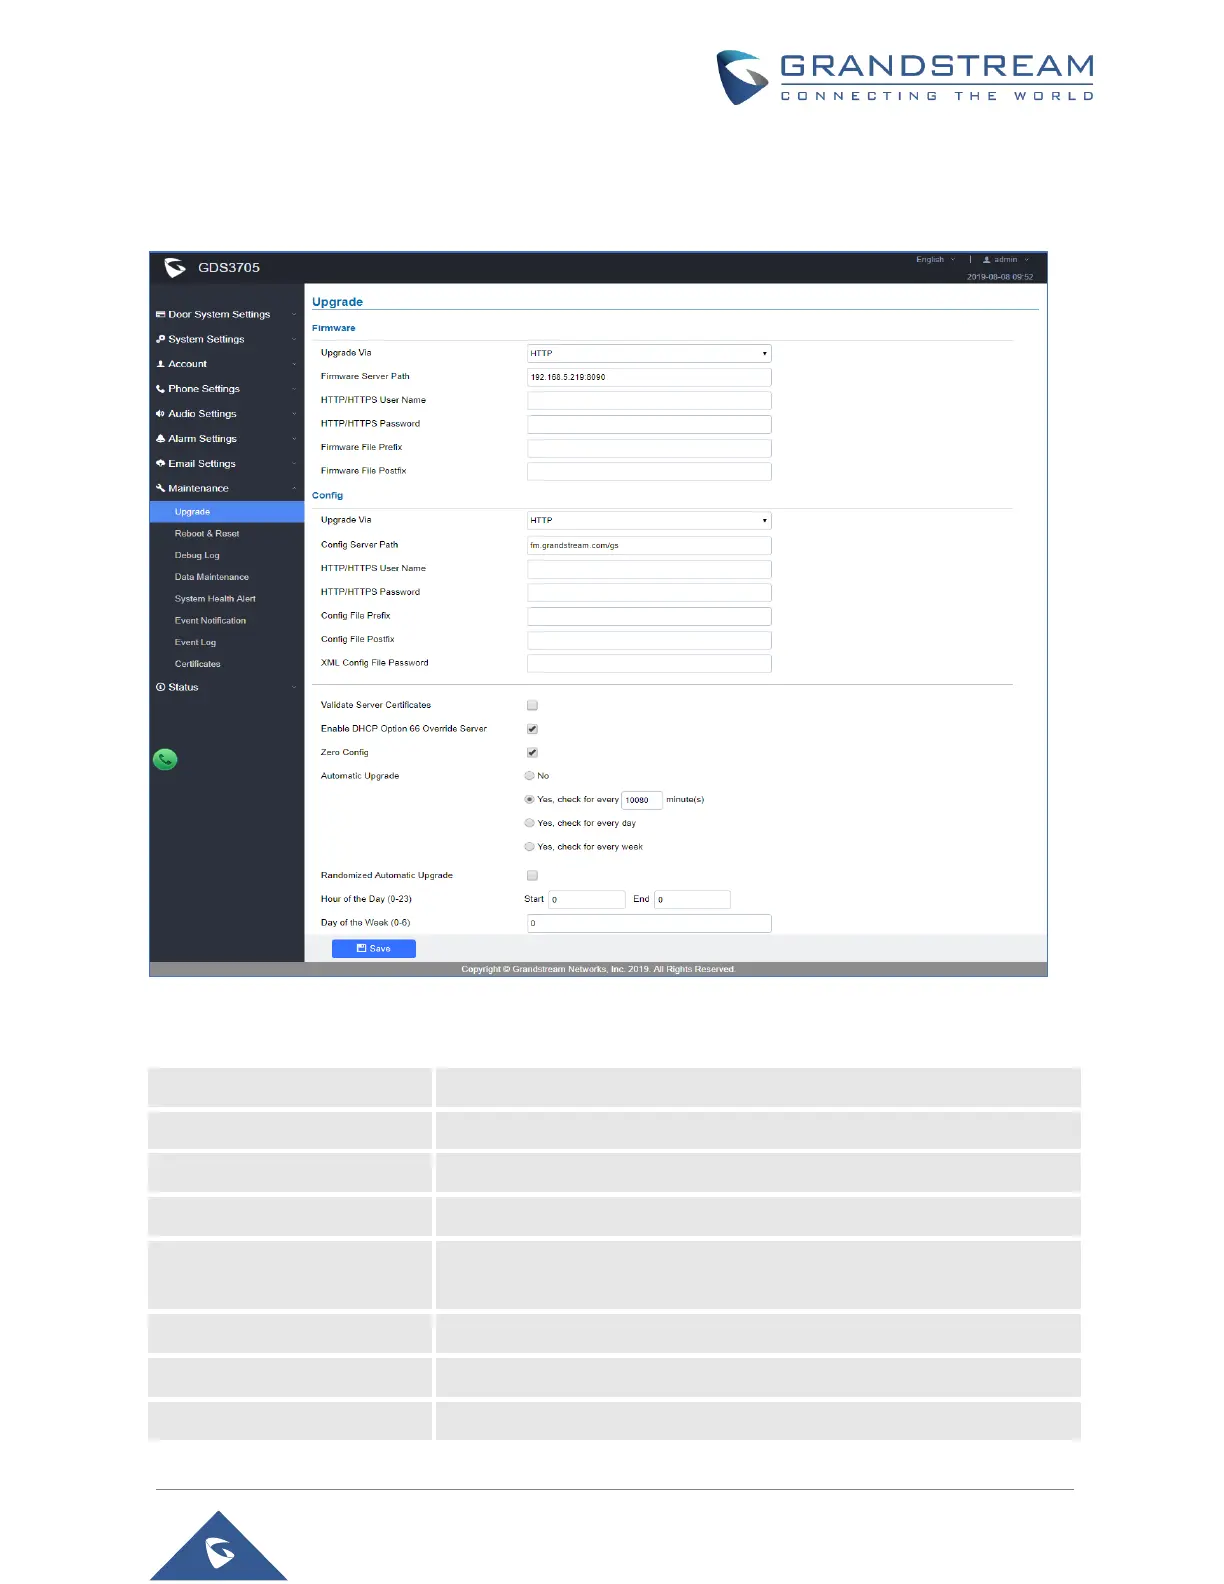Click the Door System Settings icon
Screen dimensions: 1224x1584
(x=160, y=314)
